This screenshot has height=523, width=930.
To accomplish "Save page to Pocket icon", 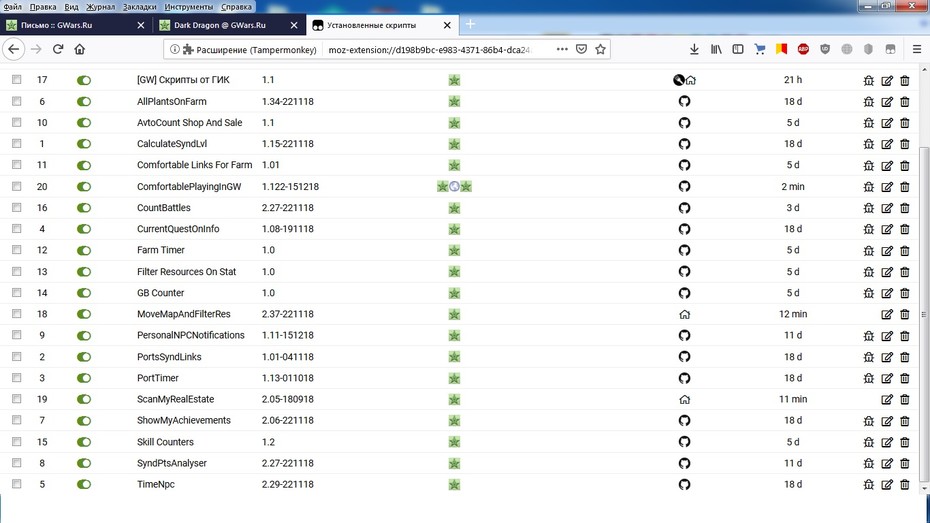I will tap(581, 49).
